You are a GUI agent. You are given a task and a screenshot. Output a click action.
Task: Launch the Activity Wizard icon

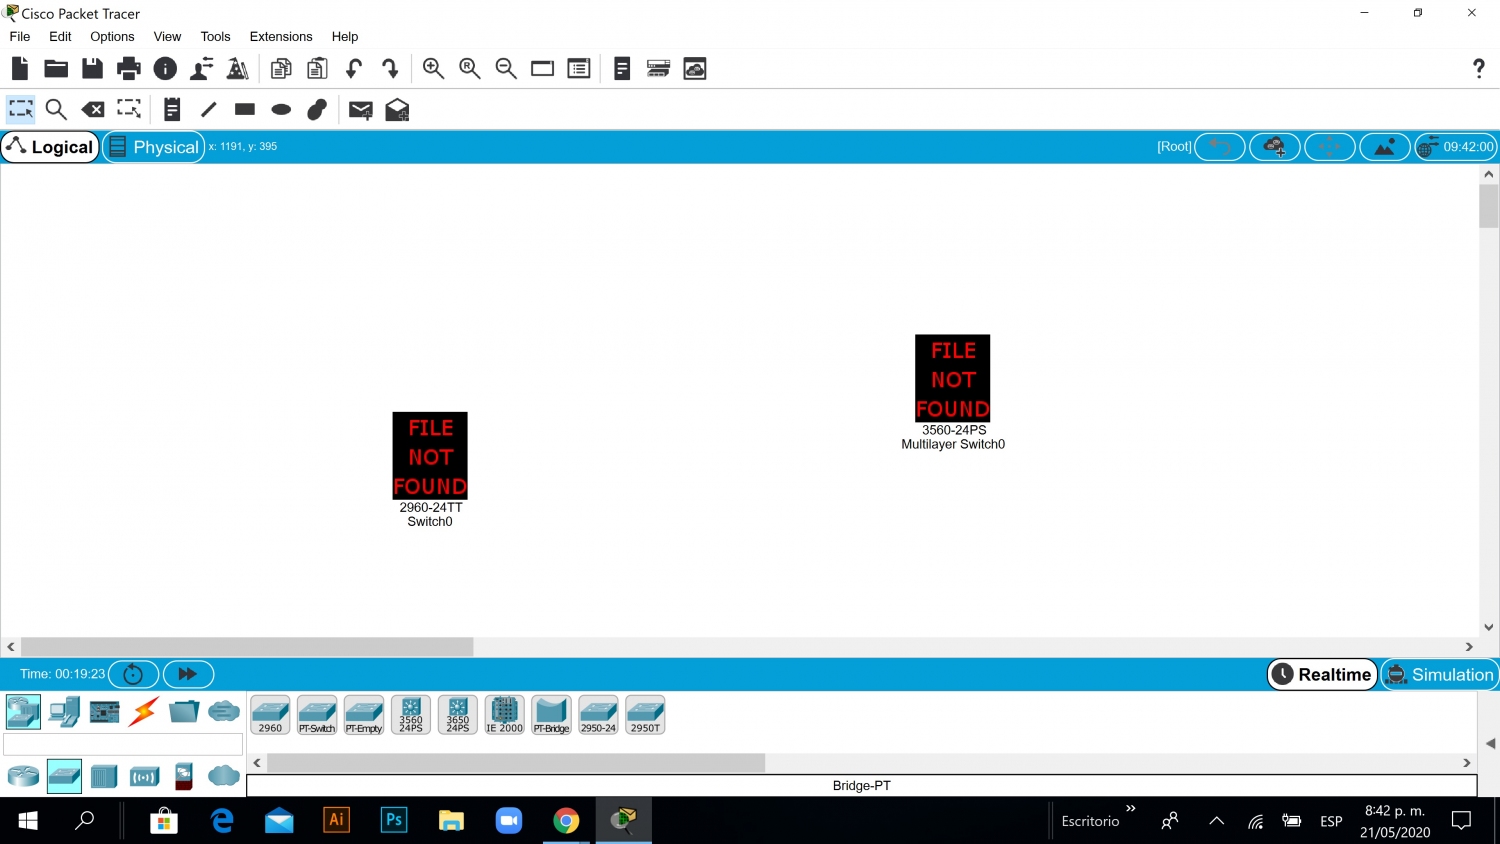237,68
